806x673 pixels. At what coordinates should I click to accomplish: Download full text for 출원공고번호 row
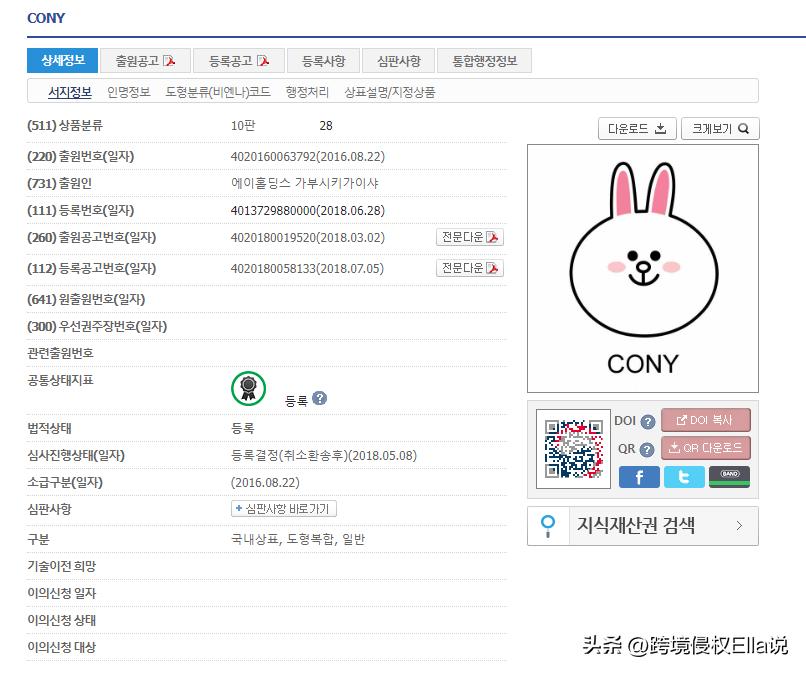[x=470, y=237]
